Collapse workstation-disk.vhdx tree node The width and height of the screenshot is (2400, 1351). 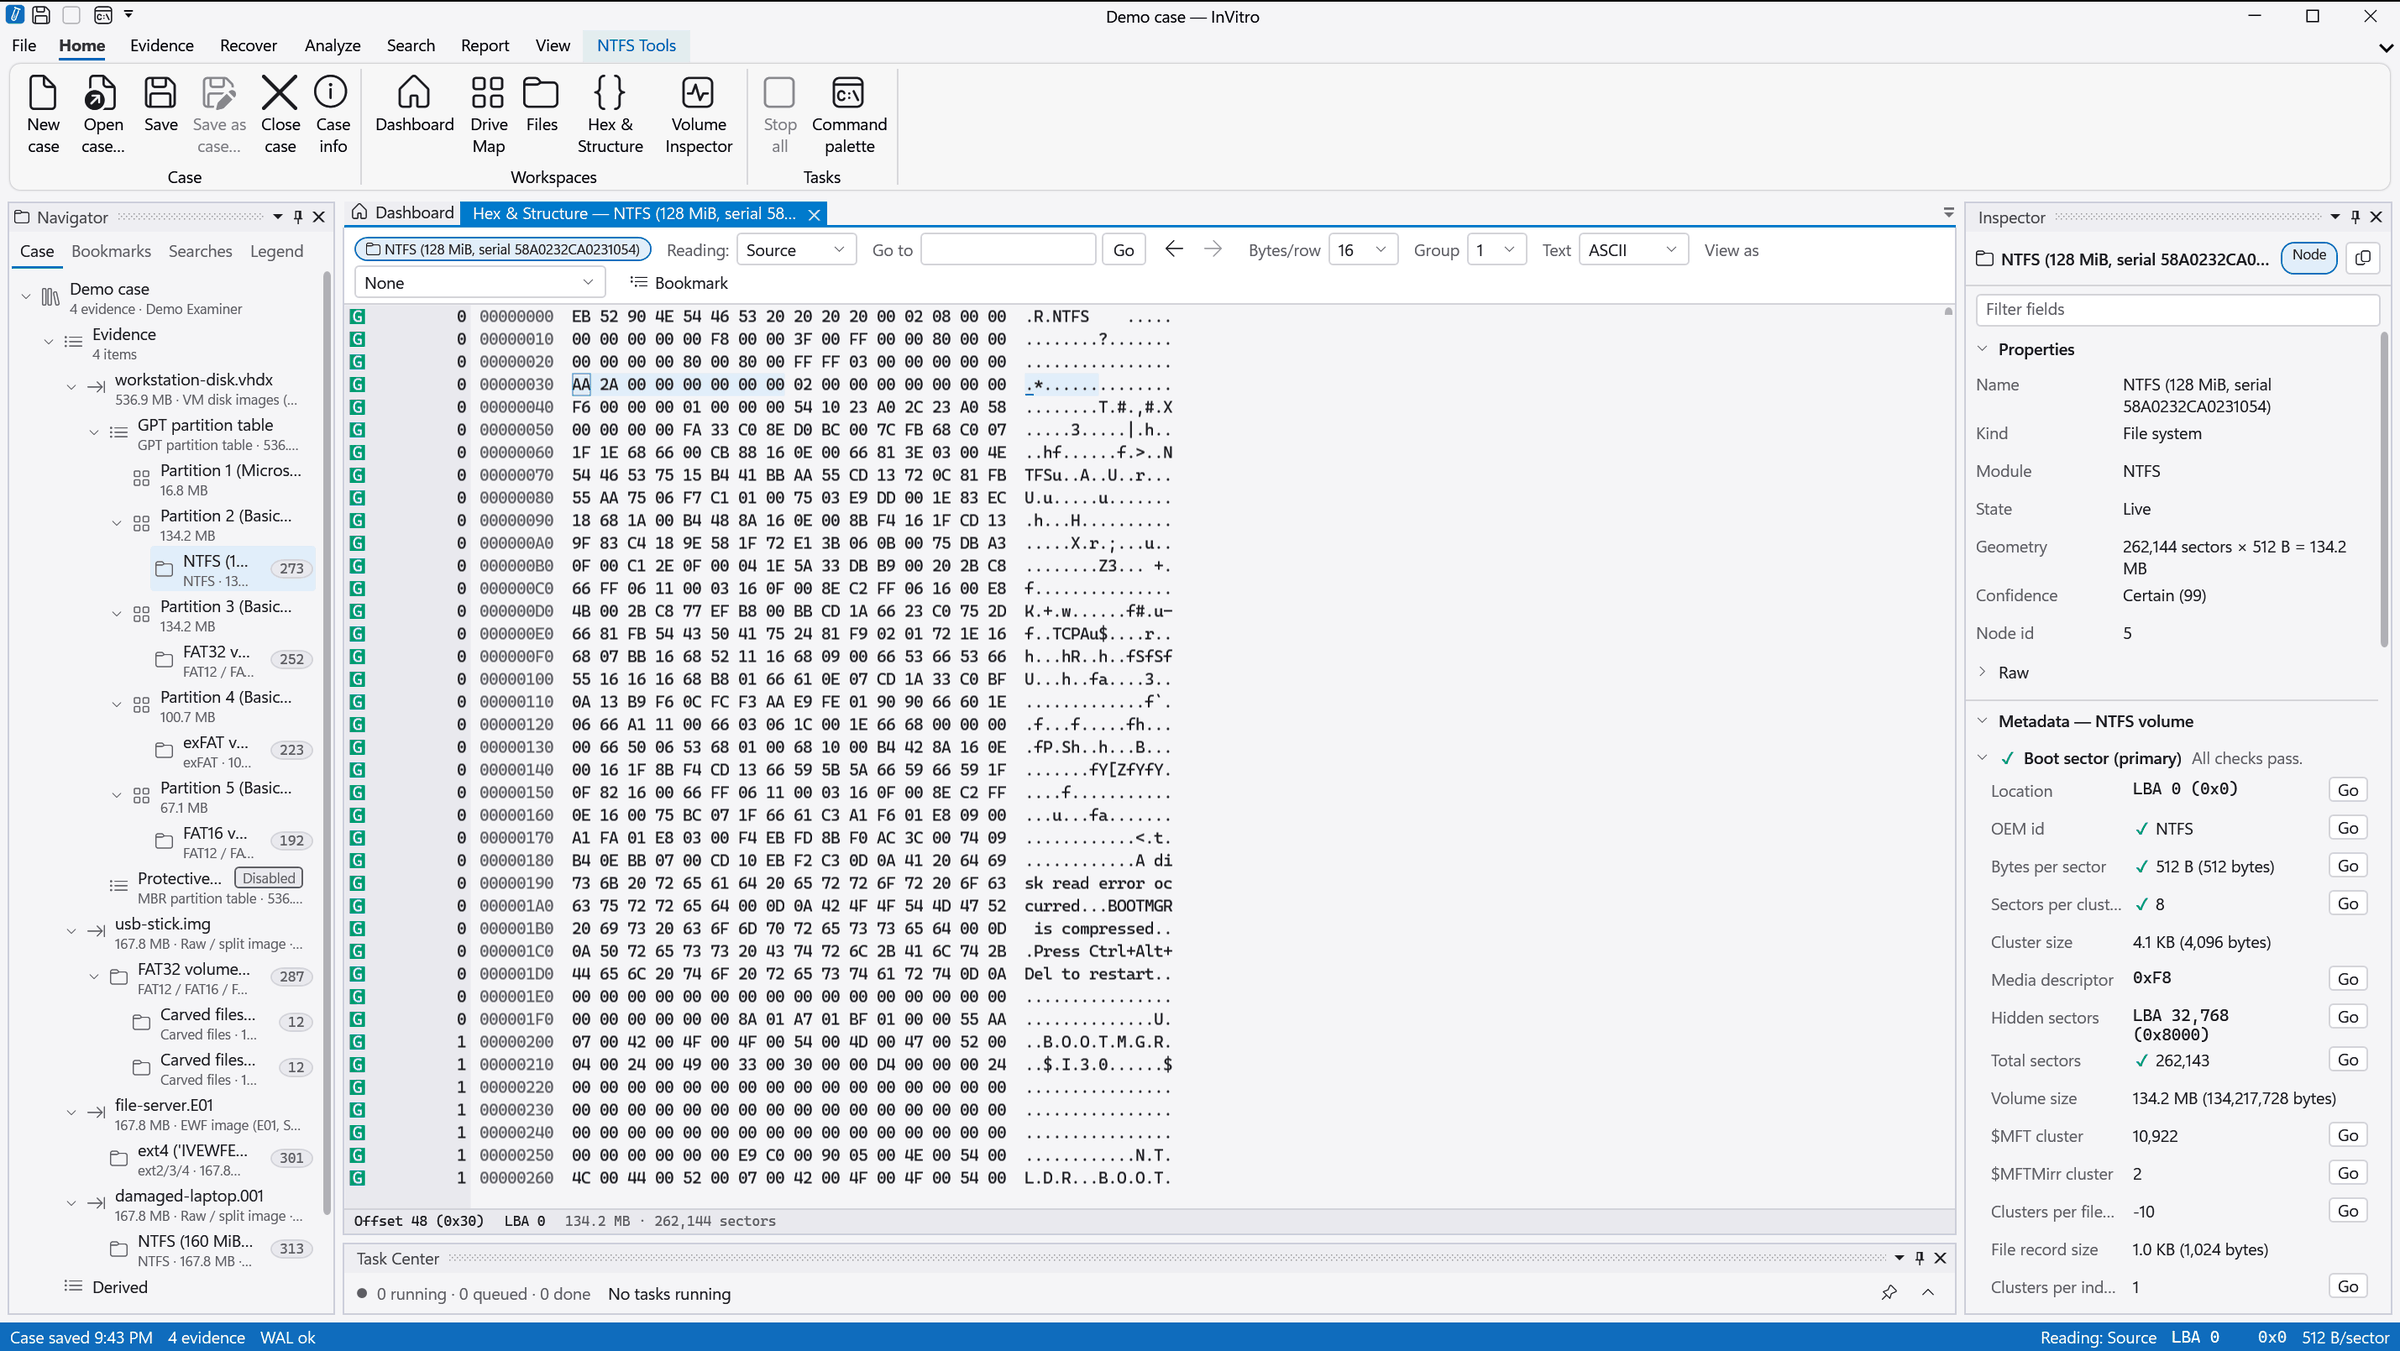(x=71, y=387)
